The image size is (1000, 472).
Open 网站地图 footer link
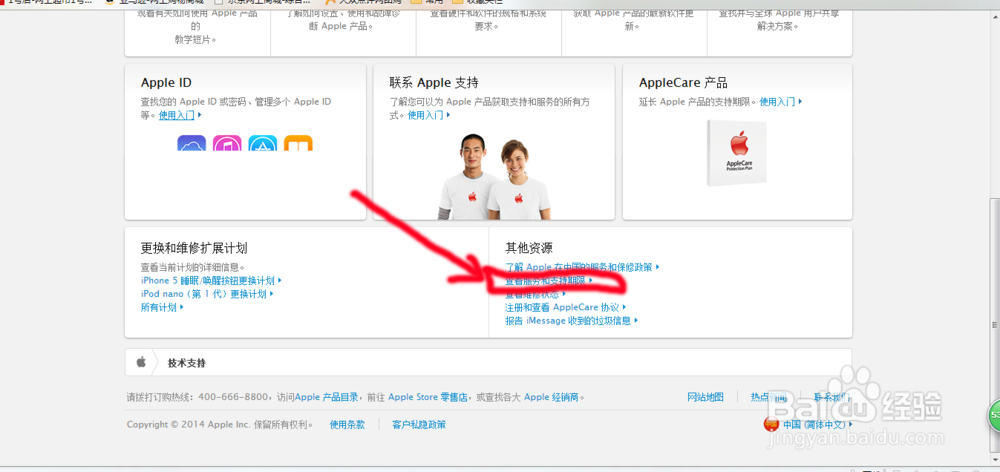[x=705, y=397]
